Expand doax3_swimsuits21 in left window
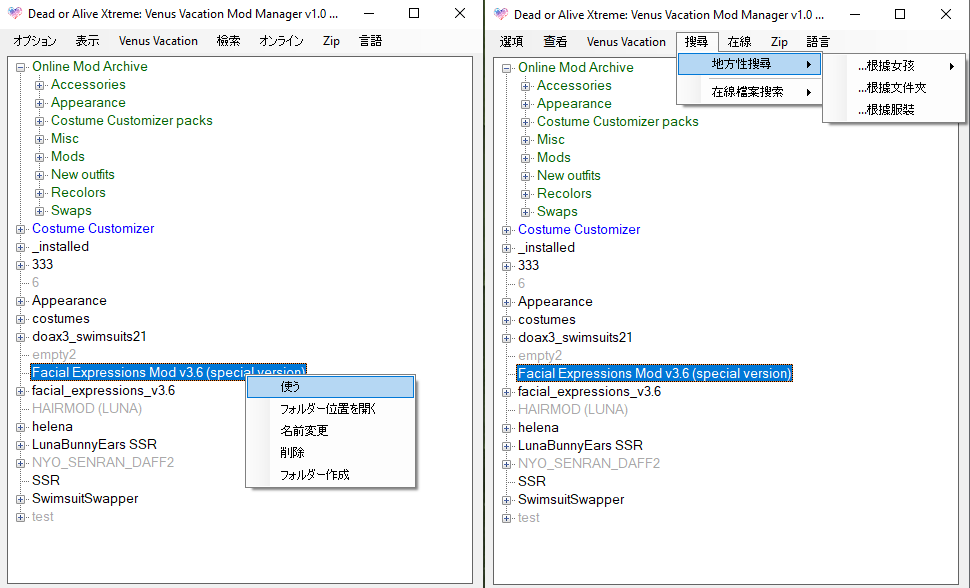970x588 pixels. (x=20, y=337)
